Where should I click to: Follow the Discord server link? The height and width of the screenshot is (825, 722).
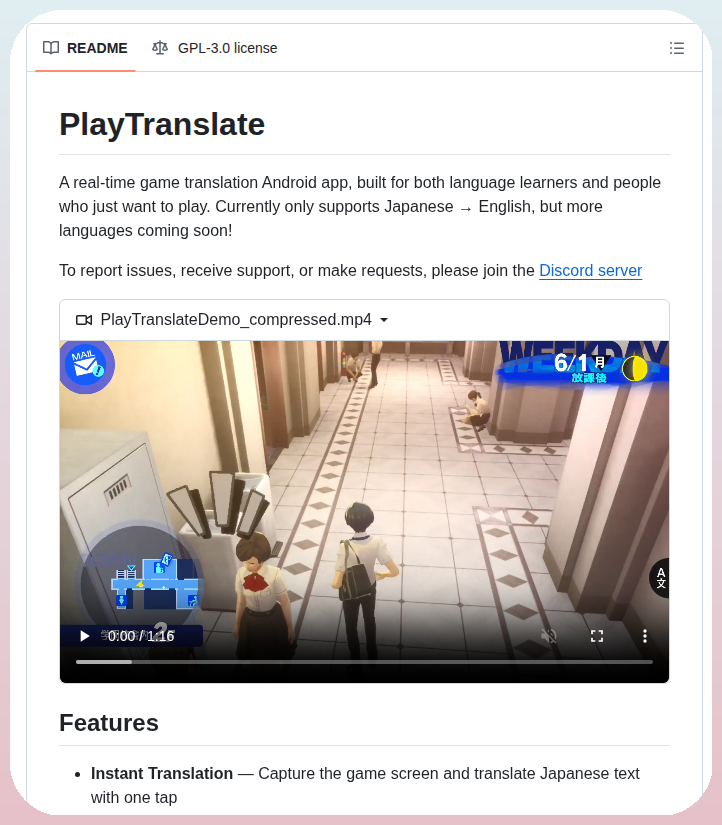[x=590, y=270]
